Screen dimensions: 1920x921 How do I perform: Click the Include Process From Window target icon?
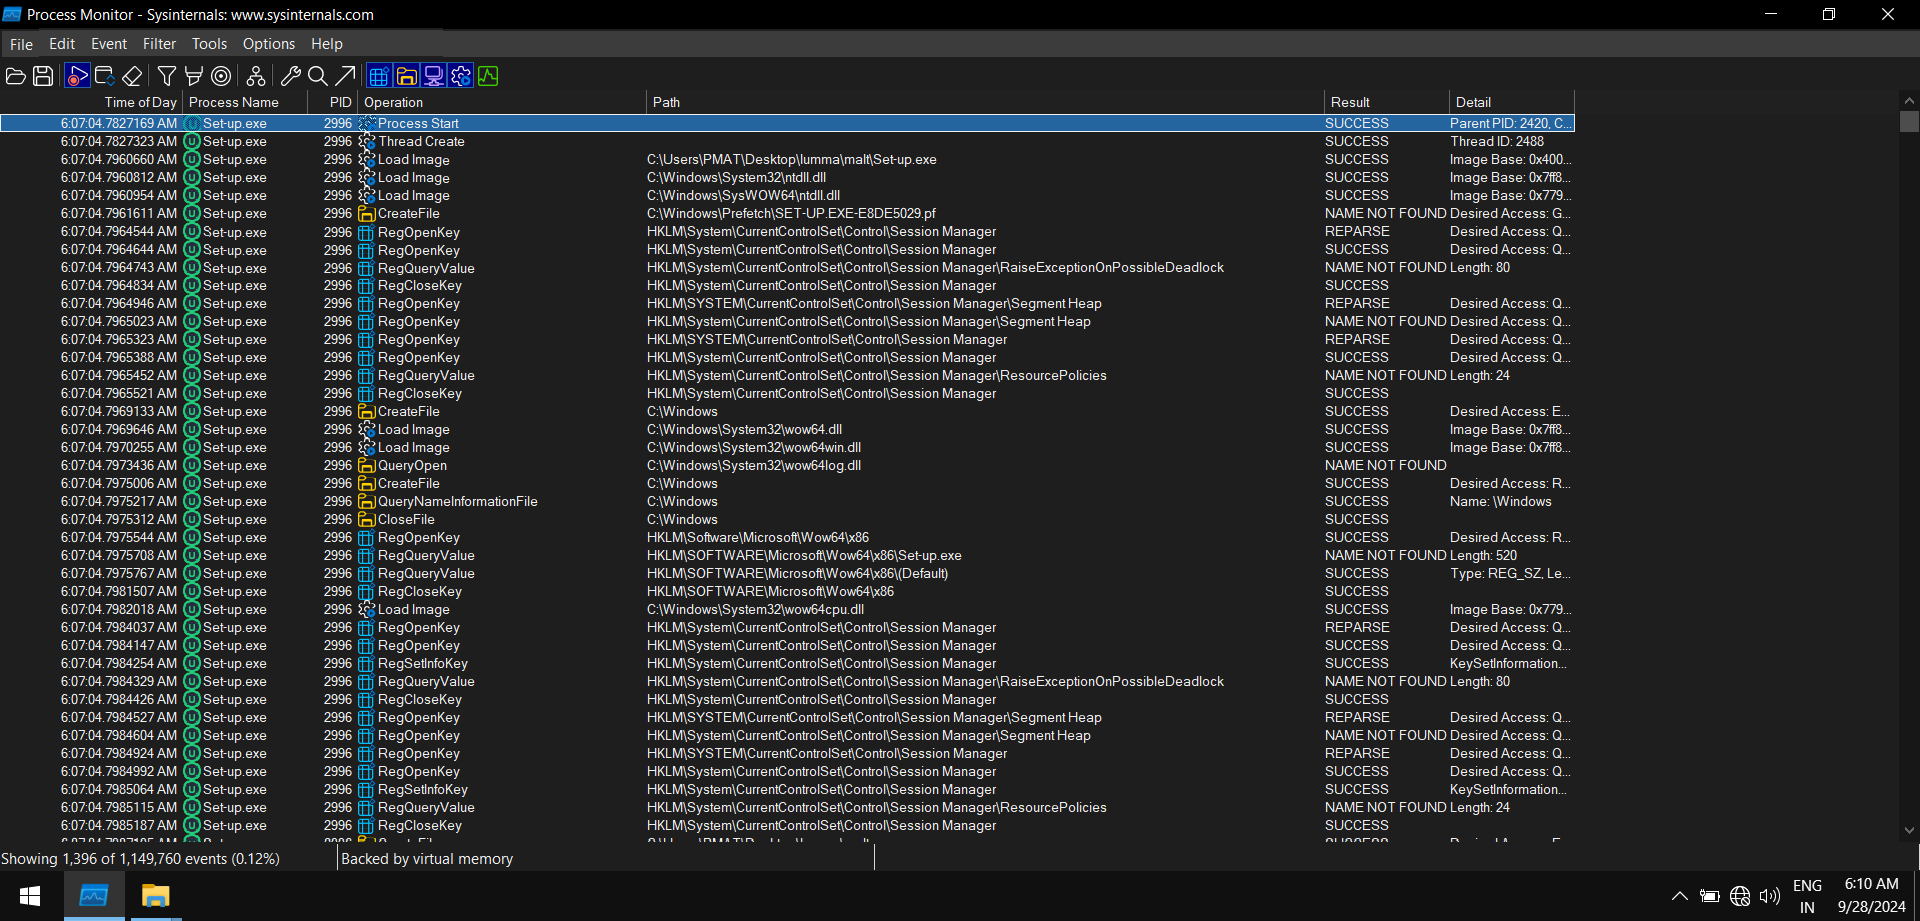221,76
